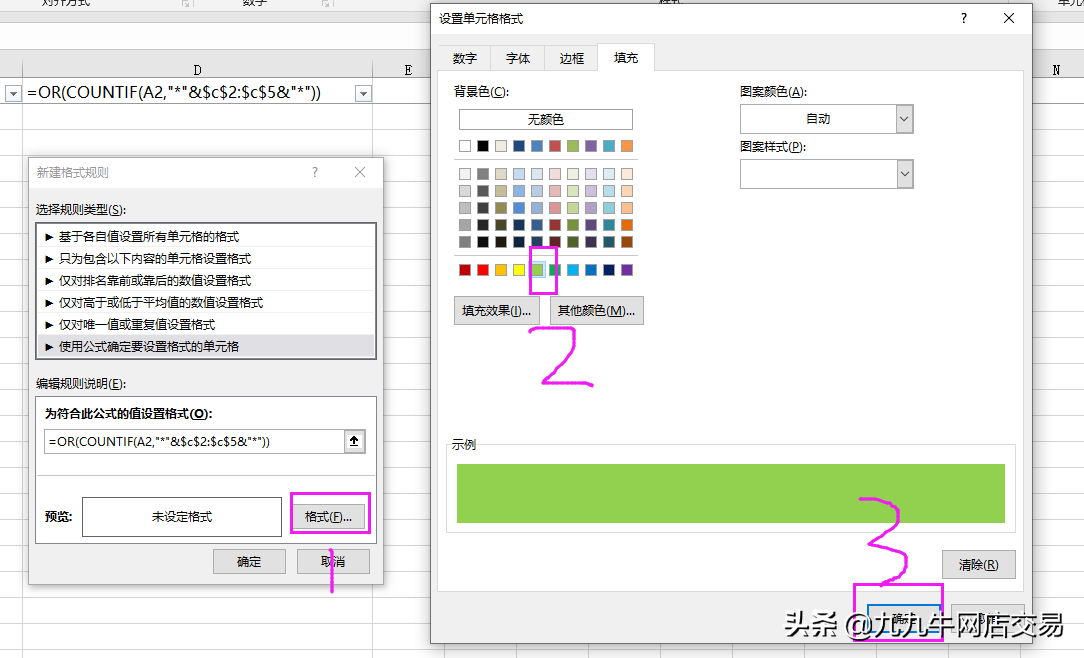Close the 设置单元格格式 dialog
Viewport: 1084px width, 658px height.
[x=1009, y=19]
